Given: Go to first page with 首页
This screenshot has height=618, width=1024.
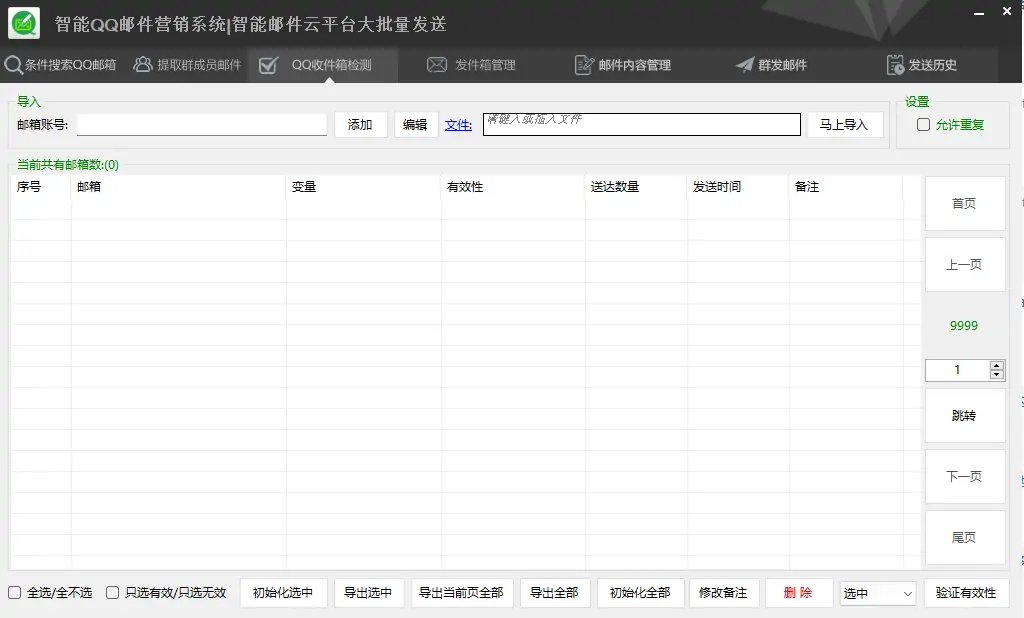Looking at the screenshot, I should [x=965, y=203].
